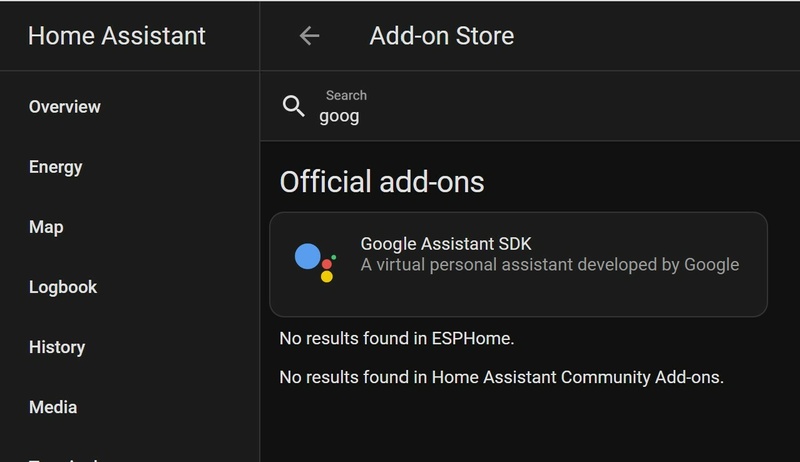Click the Home Assistant sidebar title
The image size is (800, 462).
point(117,36)
